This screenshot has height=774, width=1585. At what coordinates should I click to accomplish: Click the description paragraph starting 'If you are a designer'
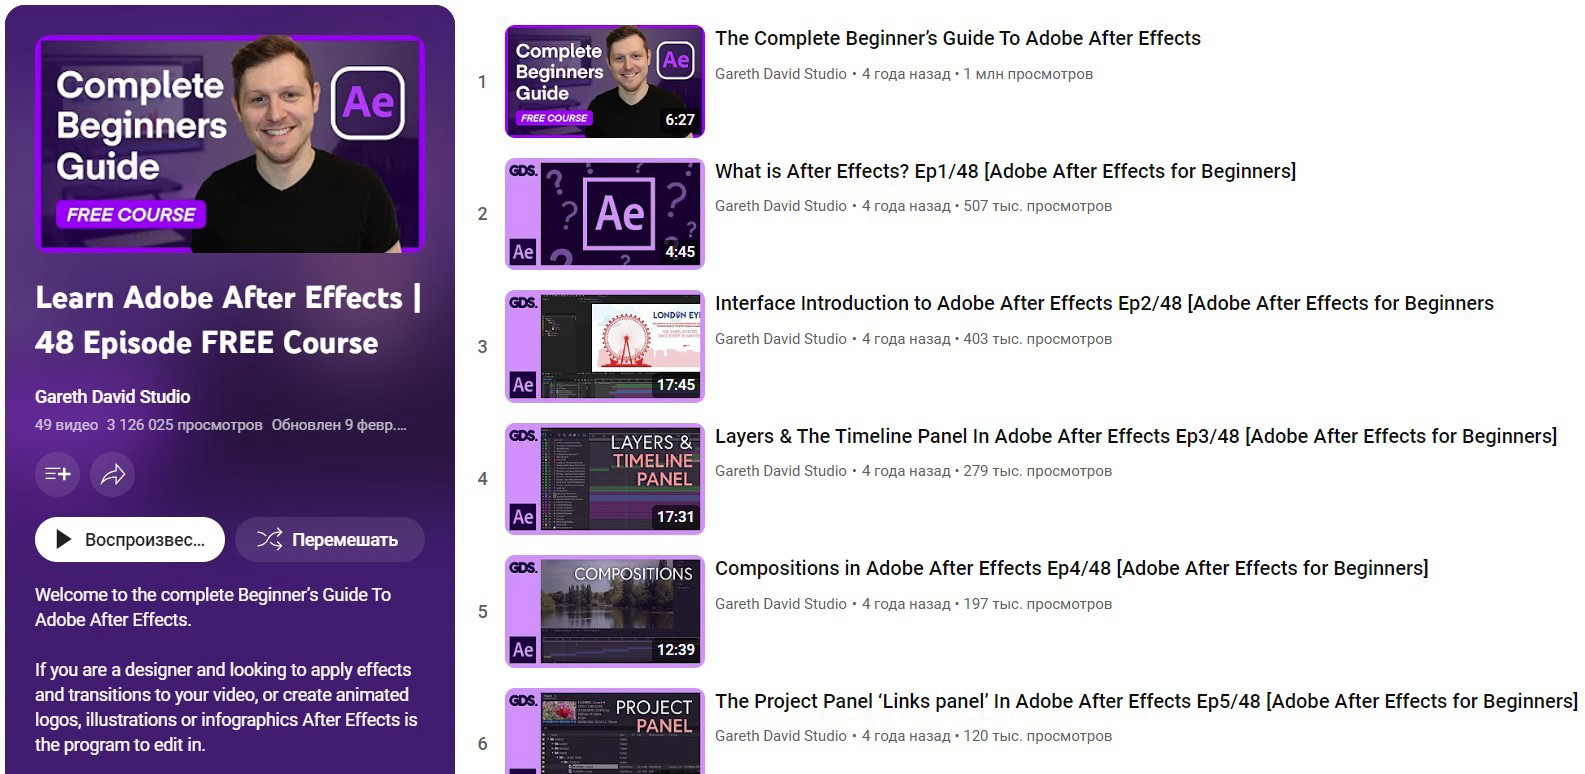click(226, 707)
